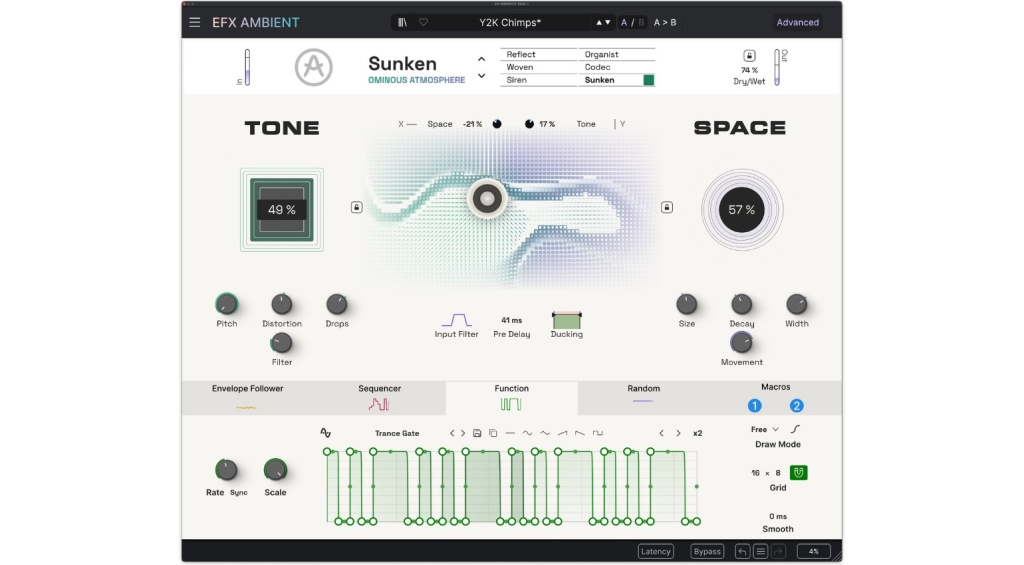Copy settings with A > B button

point(665,22)
